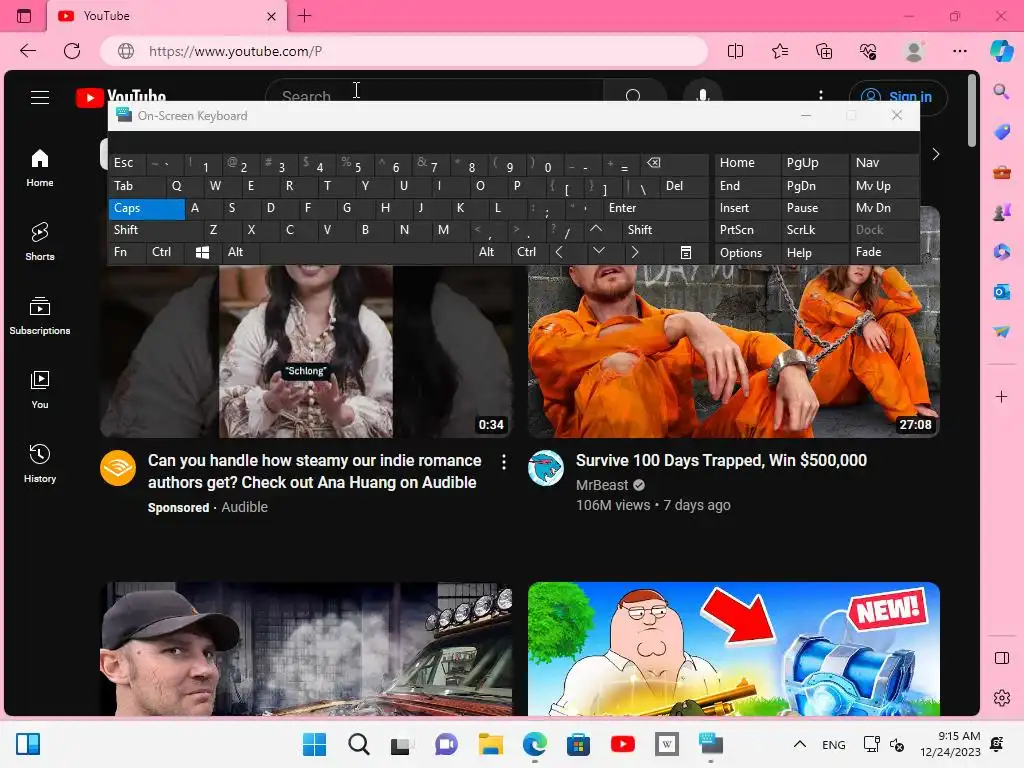
Task: Open a new browser tab
Action: tap(304, 16)
